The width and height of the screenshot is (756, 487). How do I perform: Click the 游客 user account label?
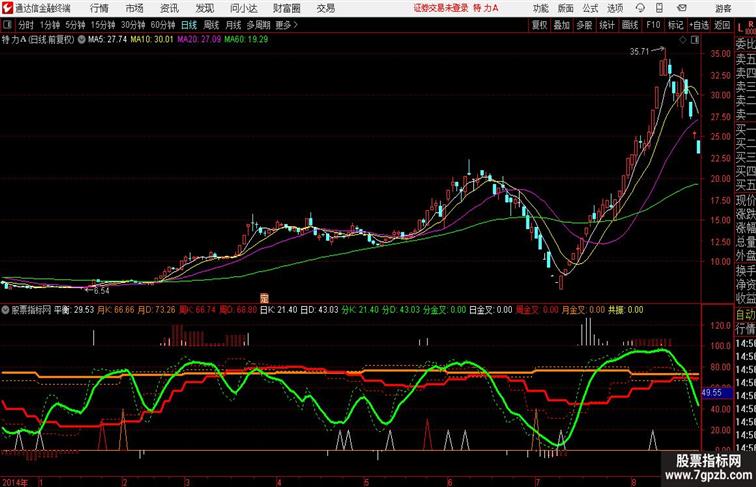[x=723, y=8]
